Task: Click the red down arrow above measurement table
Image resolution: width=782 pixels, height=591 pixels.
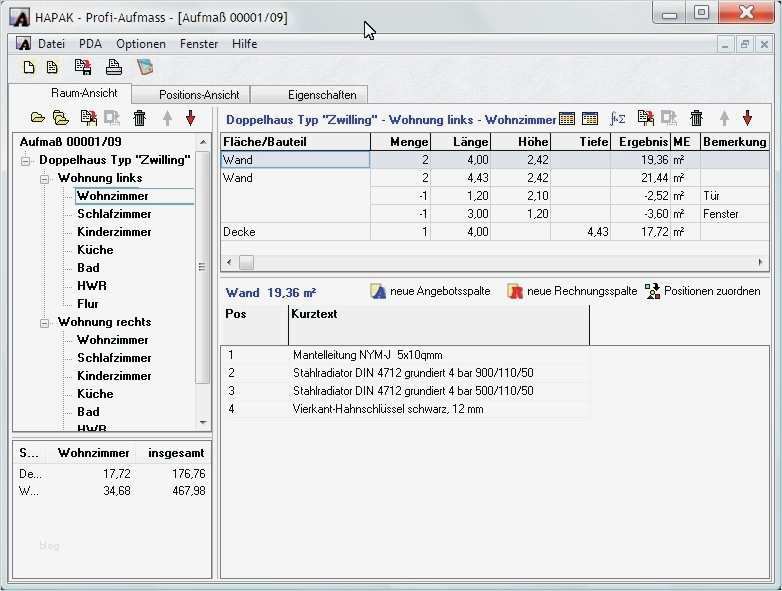Action: tap(747, 118)
